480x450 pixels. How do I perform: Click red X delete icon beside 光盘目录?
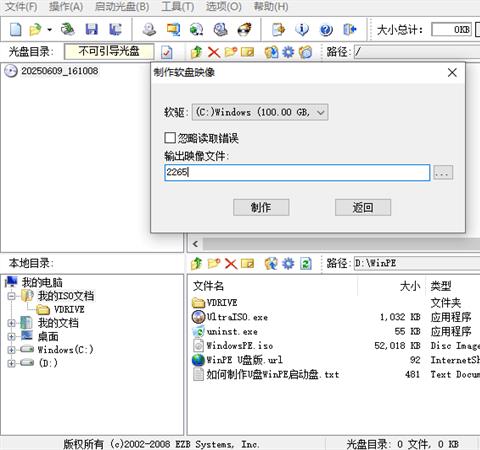pyautogui.click(x=214, y=52)
